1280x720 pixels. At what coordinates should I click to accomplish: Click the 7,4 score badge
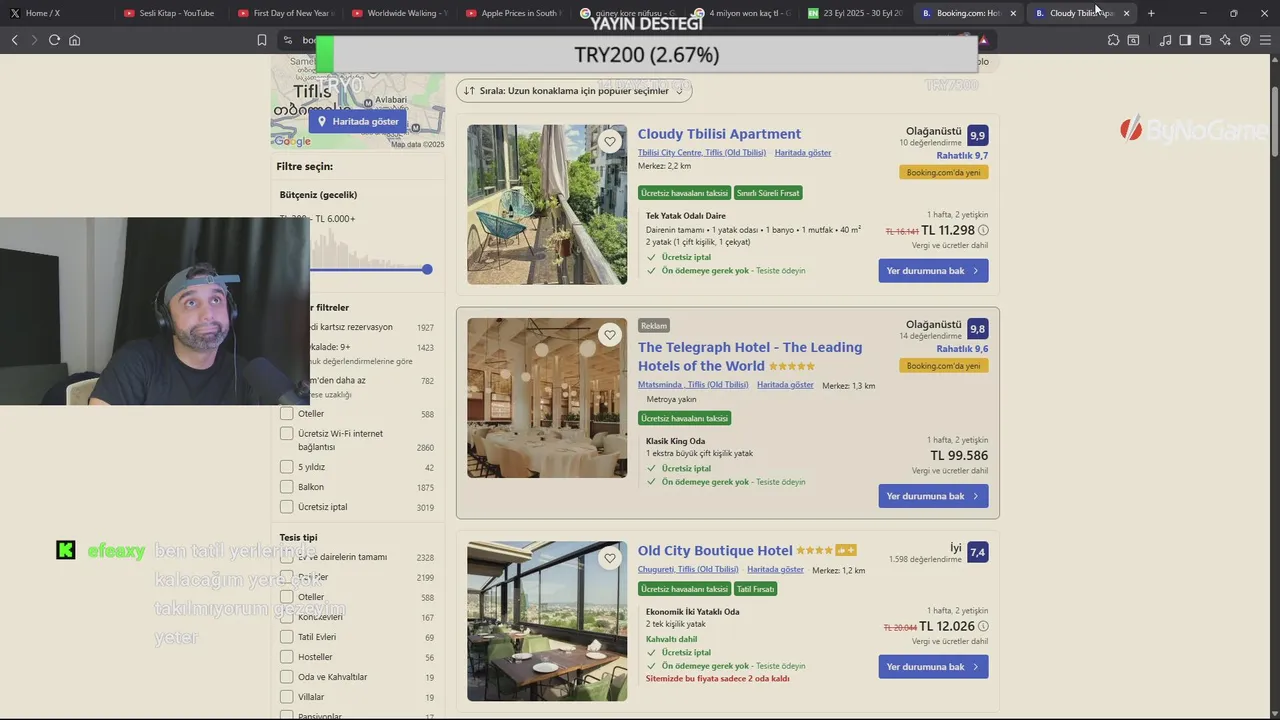[x=977, y=552]
